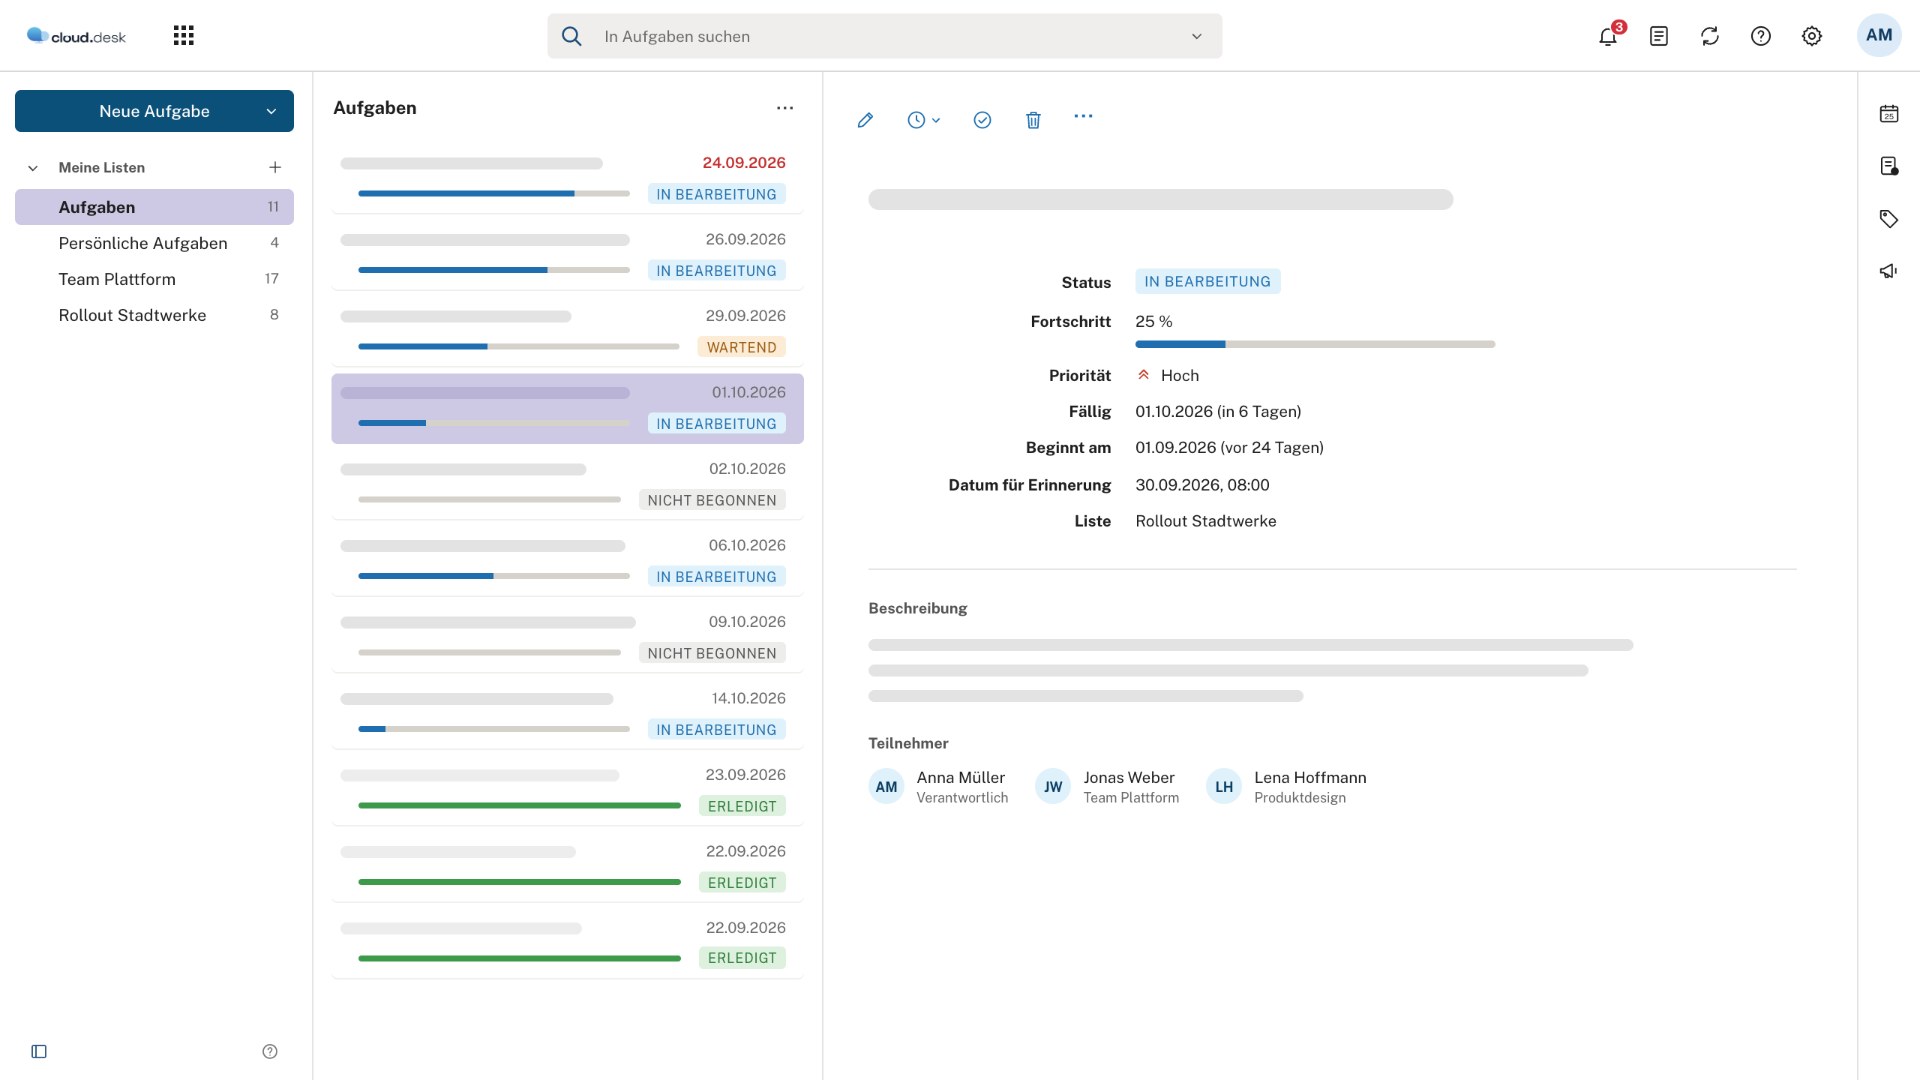This screenshot has width=1920, height=1080.
Task: Toggle sidebar collapse icon at bottom
Action: tap(39, 1051)
